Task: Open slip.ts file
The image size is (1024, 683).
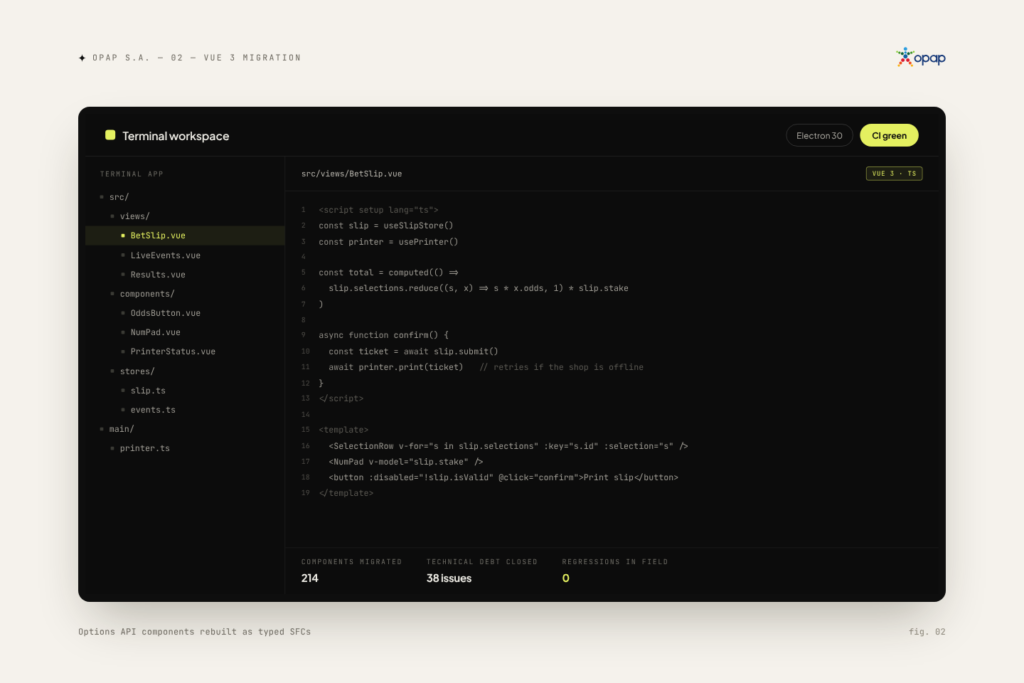Action: pos(148,390)
